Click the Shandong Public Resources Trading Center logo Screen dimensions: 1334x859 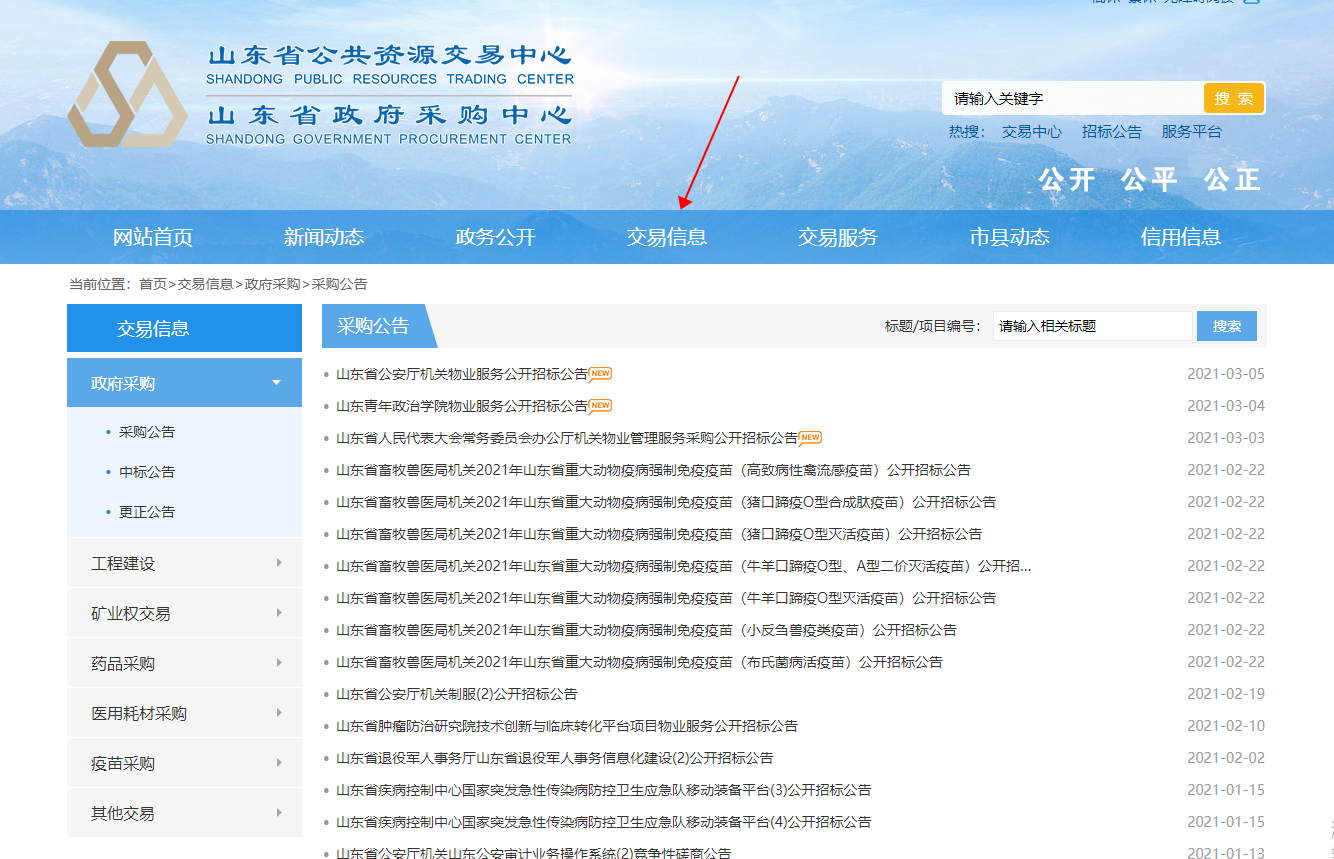127,95
